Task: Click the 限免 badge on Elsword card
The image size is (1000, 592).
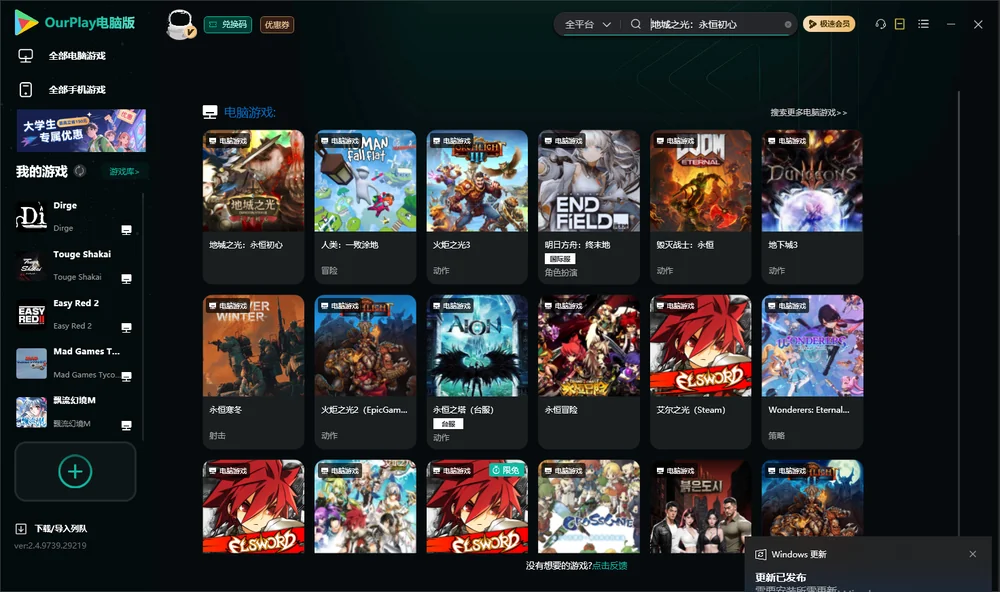Action: (508, 470)
